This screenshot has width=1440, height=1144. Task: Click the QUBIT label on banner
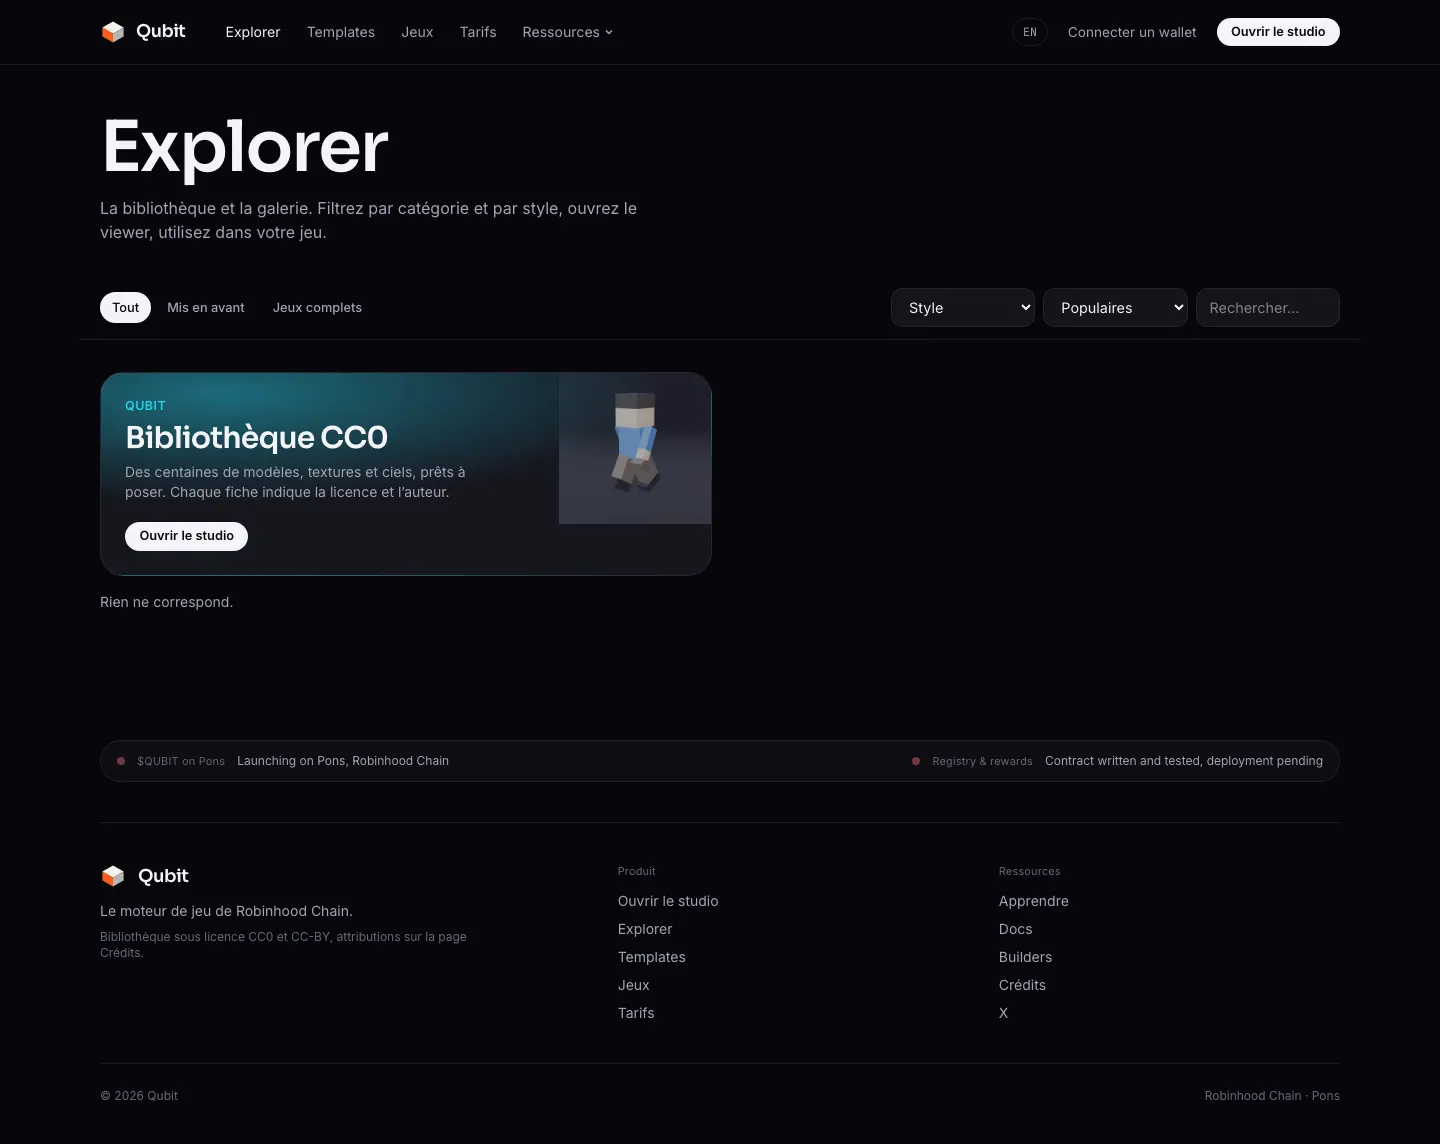145,405
